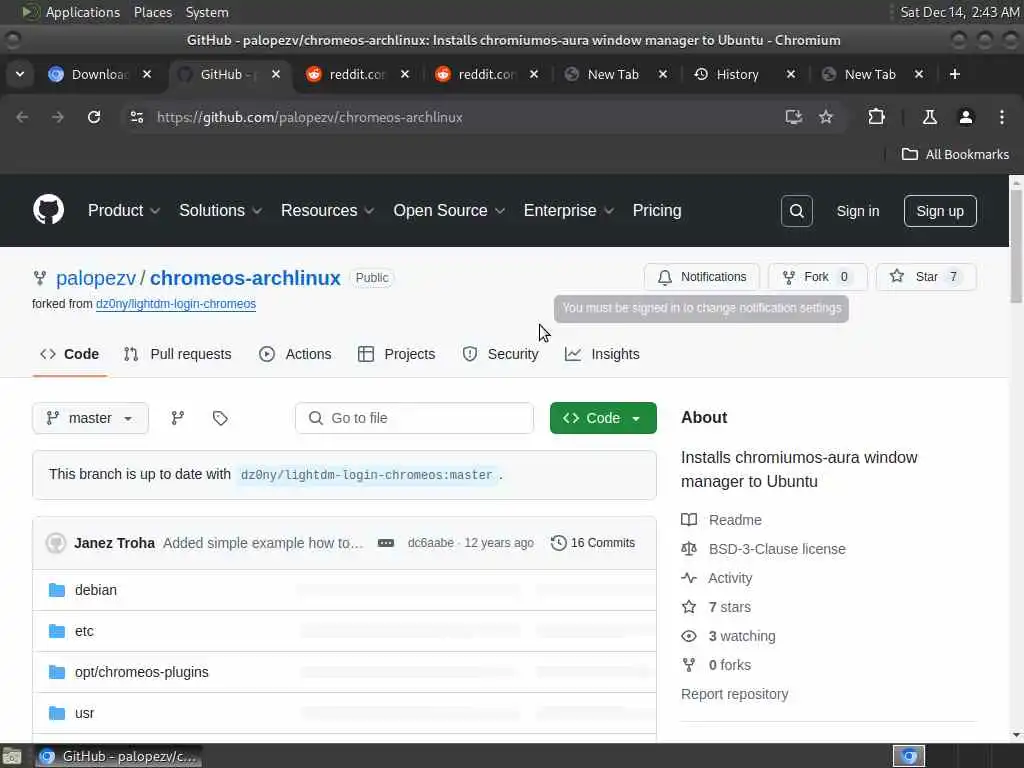
Task: Open commit dc6aabe
Action: 430,543
